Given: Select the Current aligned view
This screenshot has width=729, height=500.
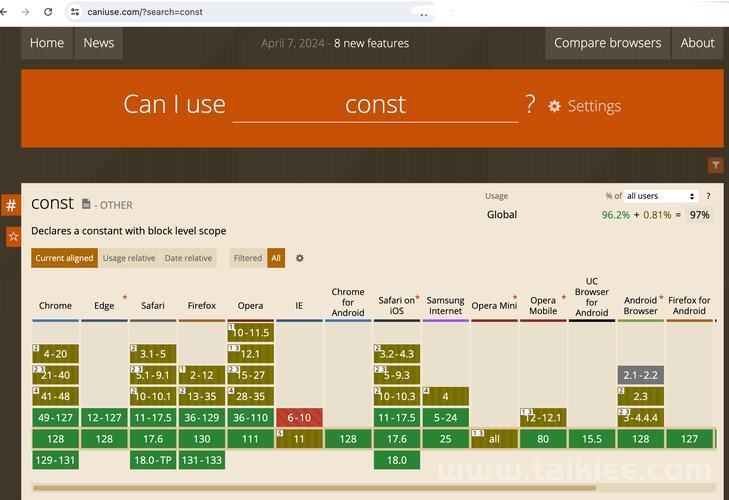Looking at the screenshot, I should [x=64, y=258].
